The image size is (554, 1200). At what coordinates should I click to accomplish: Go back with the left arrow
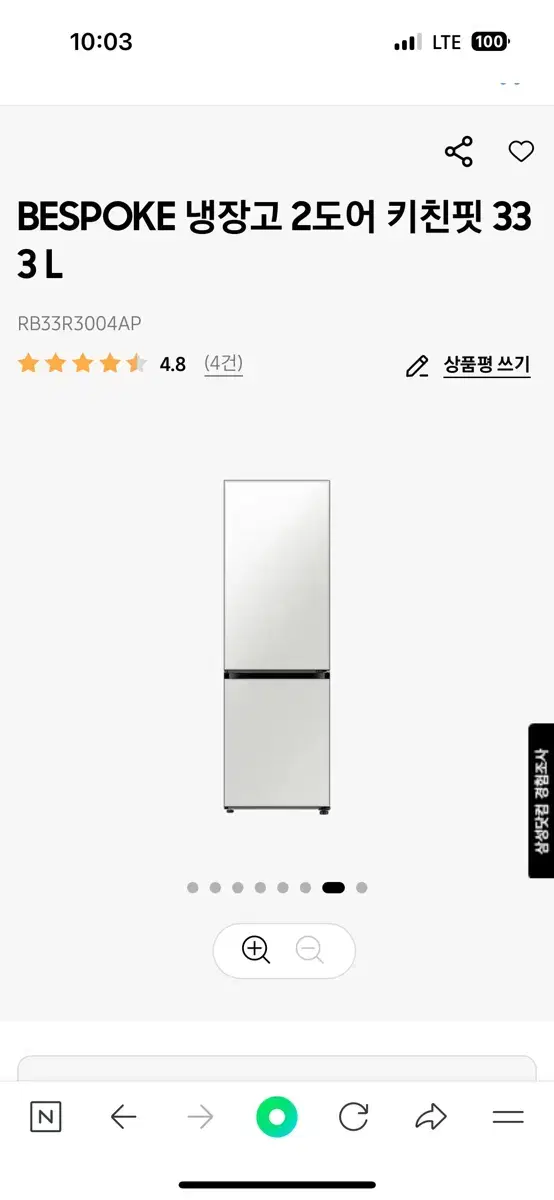tap(123, 1117)
